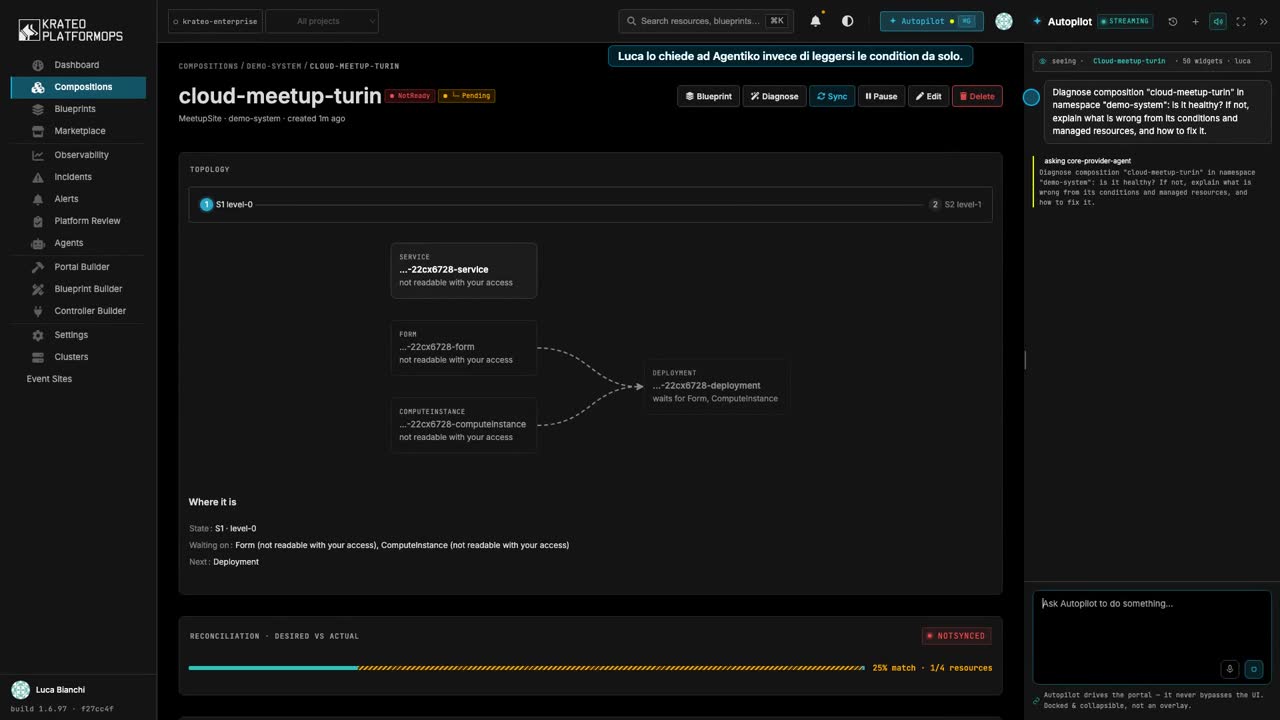Click the Blueprint Builder tools icon
This screenshot has width=1280, height=720.
tap(38, 289)
